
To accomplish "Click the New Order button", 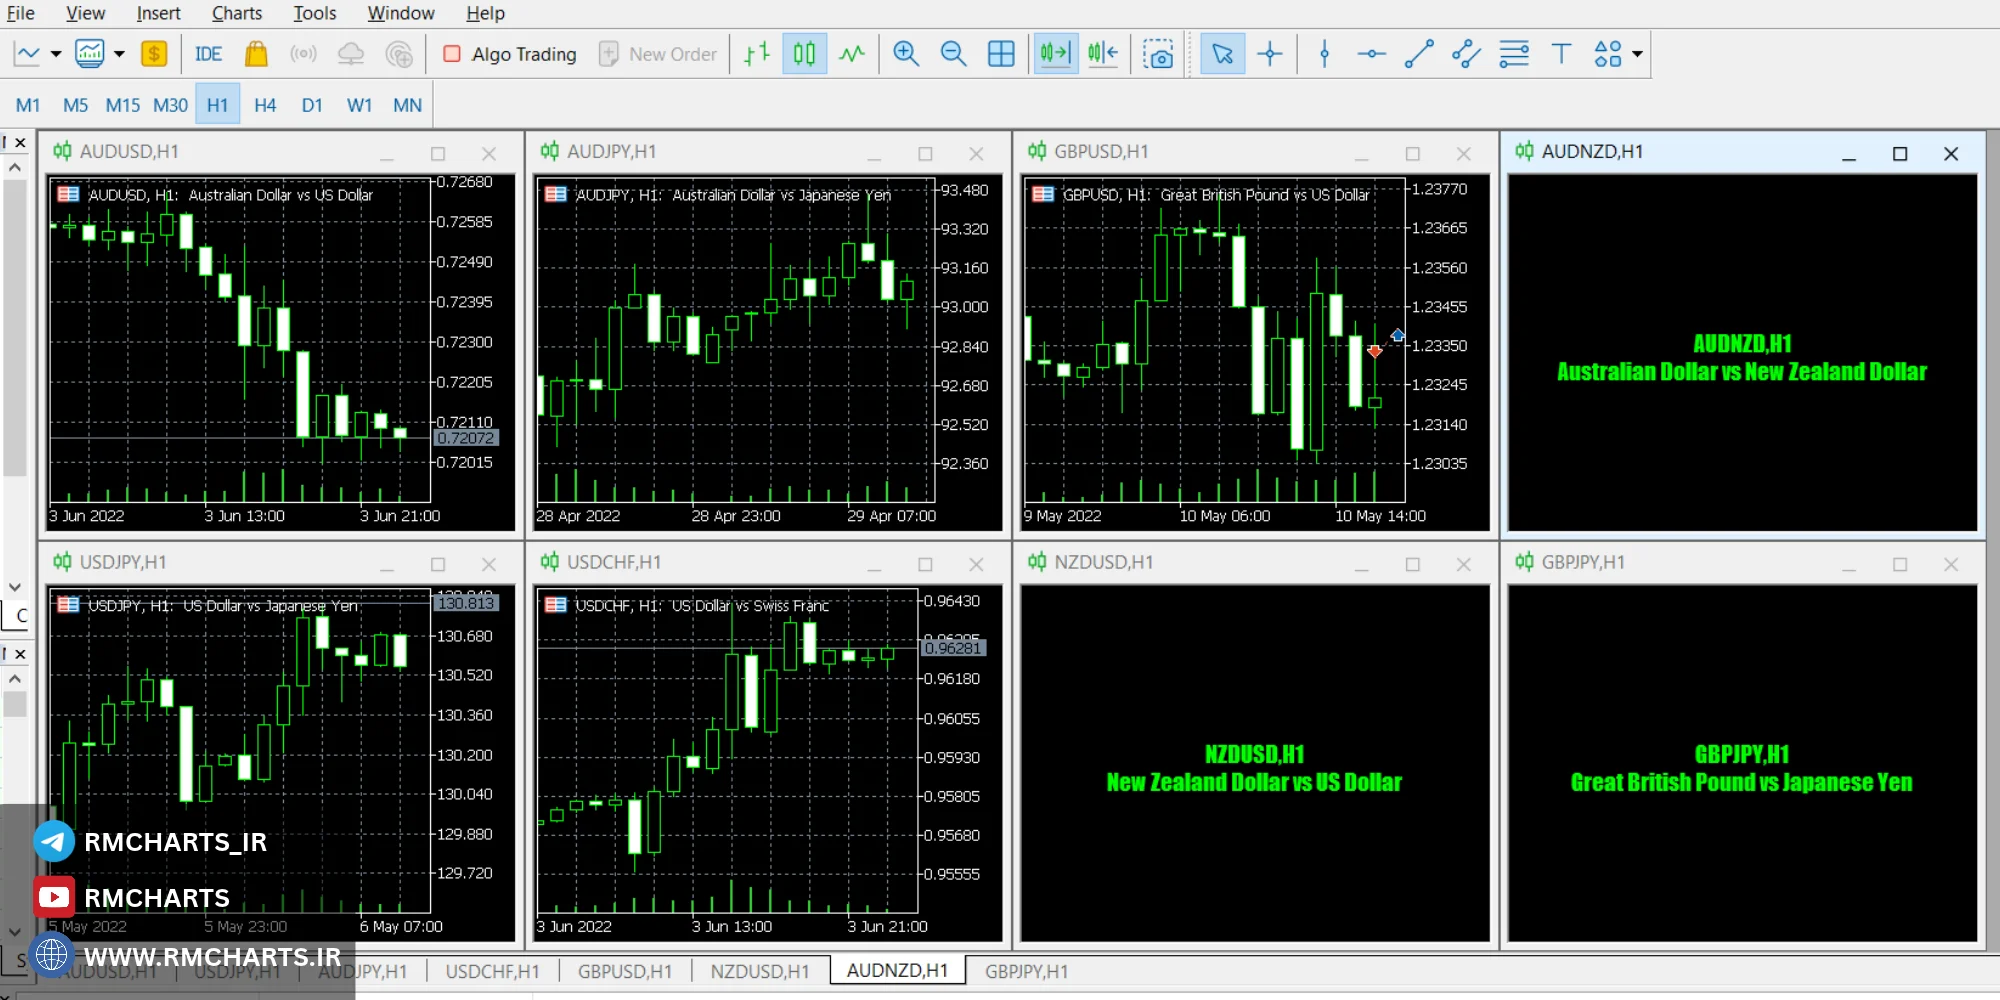I will tap(658, 54).
